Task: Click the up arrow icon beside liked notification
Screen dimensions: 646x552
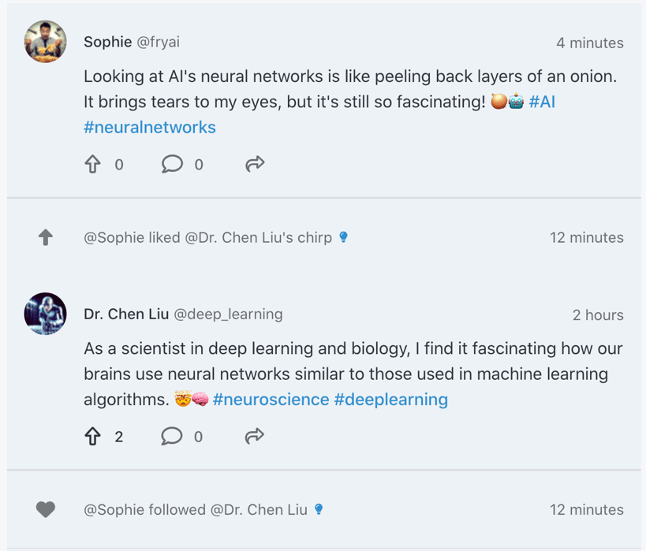Action: coord(45,238)
